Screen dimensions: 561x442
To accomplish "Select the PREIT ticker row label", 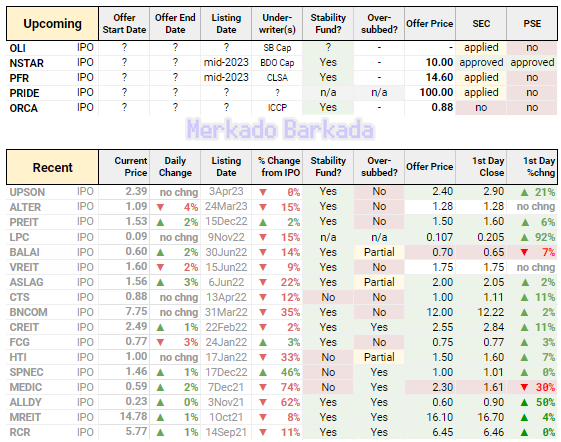I will click(24, 222).
